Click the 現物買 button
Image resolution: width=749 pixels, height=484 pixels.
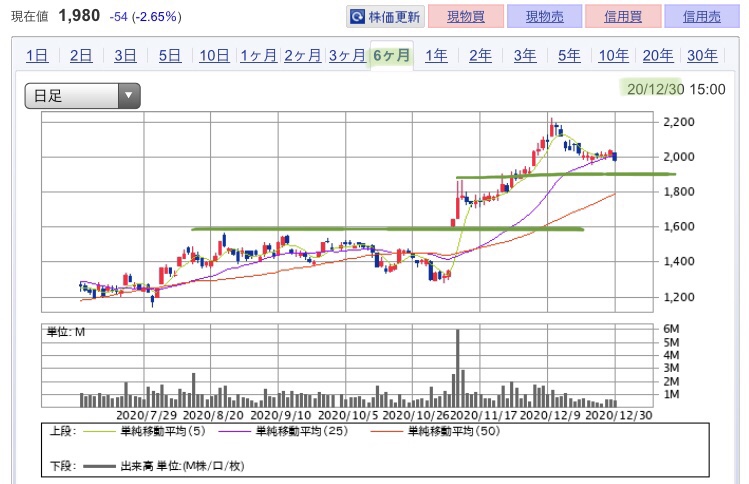pos(466,17)
